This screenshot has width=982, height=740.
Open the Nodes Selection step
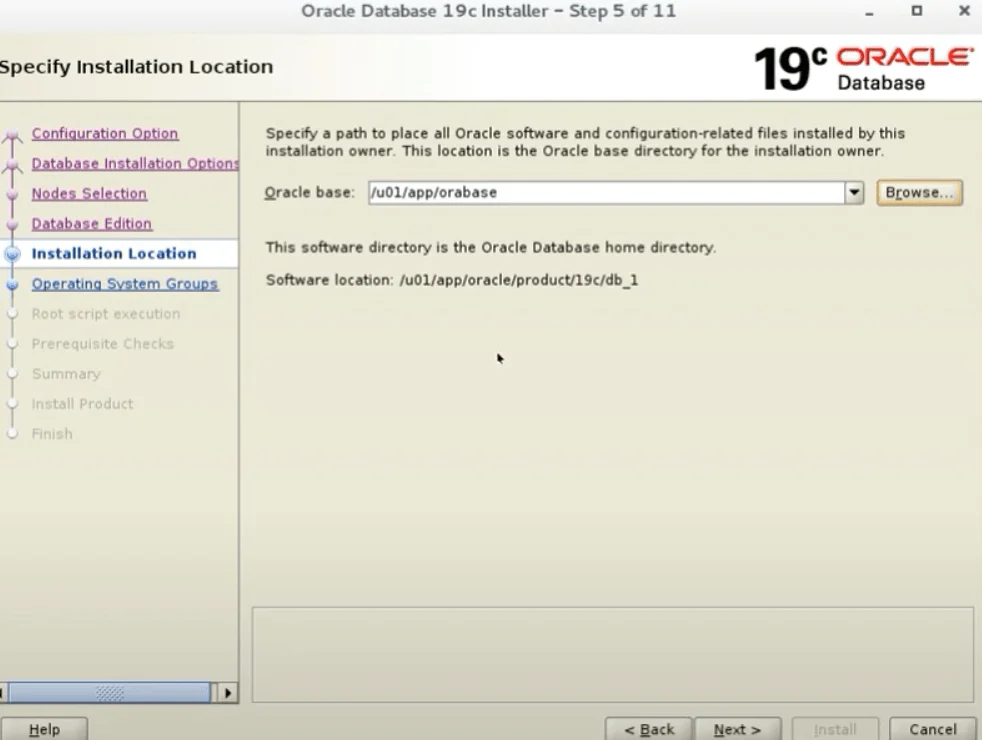pyautogui.click(x=89, y=193)
